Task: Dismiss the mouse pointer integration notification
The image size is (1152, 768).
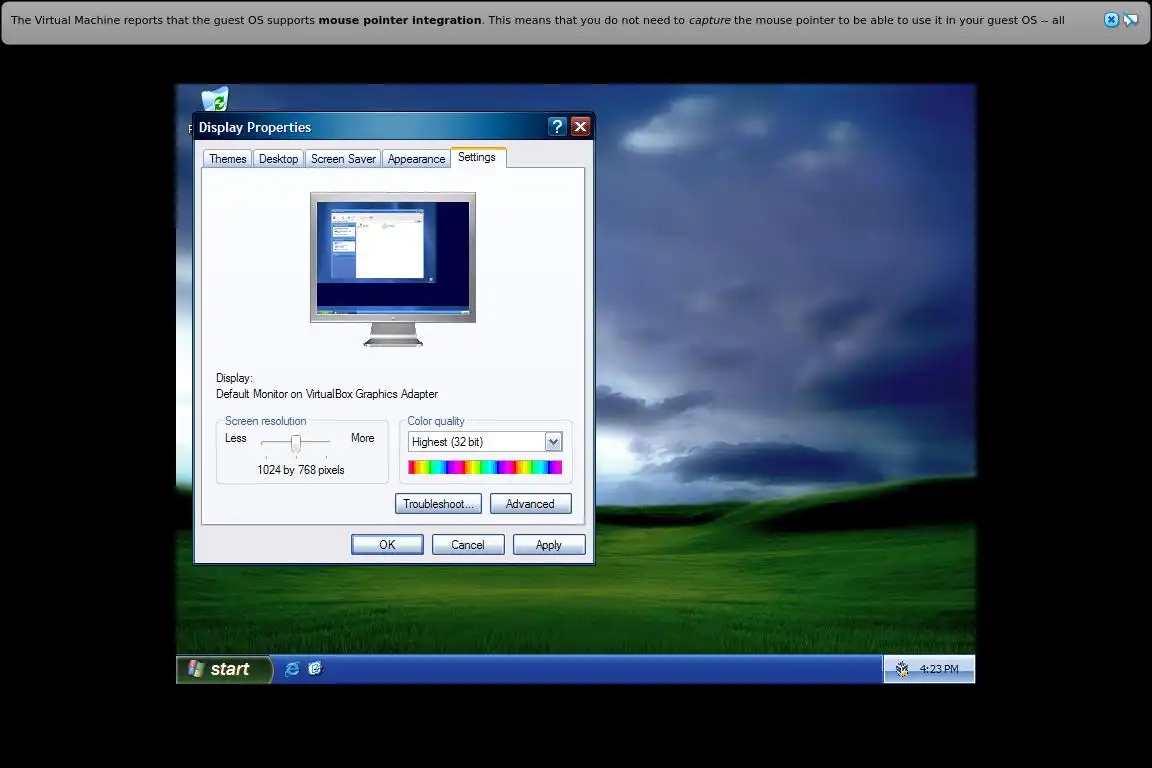Action: [x=1112, y=20]
